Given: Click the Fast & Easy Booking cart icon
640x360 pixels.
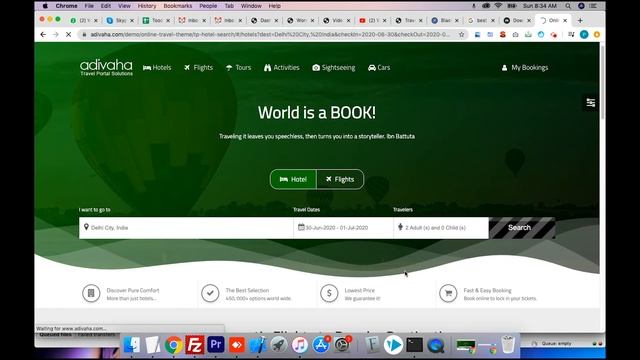Looking at the screenshot, I should coord(448,293).
